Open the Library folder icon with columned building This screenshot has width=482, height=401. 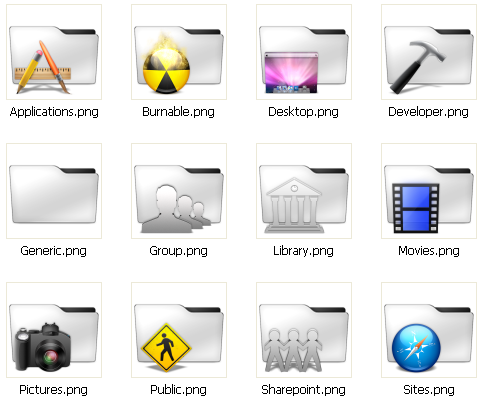(304, 191)
